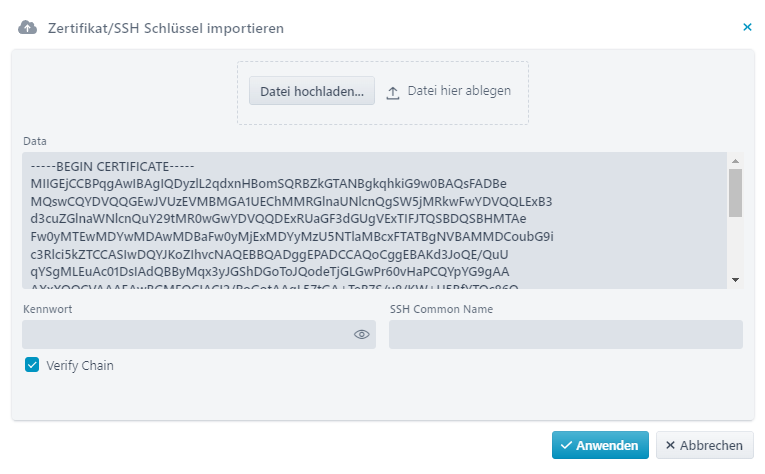The height and width of the screenshot is (474, 765).
Task: Open file chooser via 'Datei hochladen...'
Action: [x=312, y=91]
